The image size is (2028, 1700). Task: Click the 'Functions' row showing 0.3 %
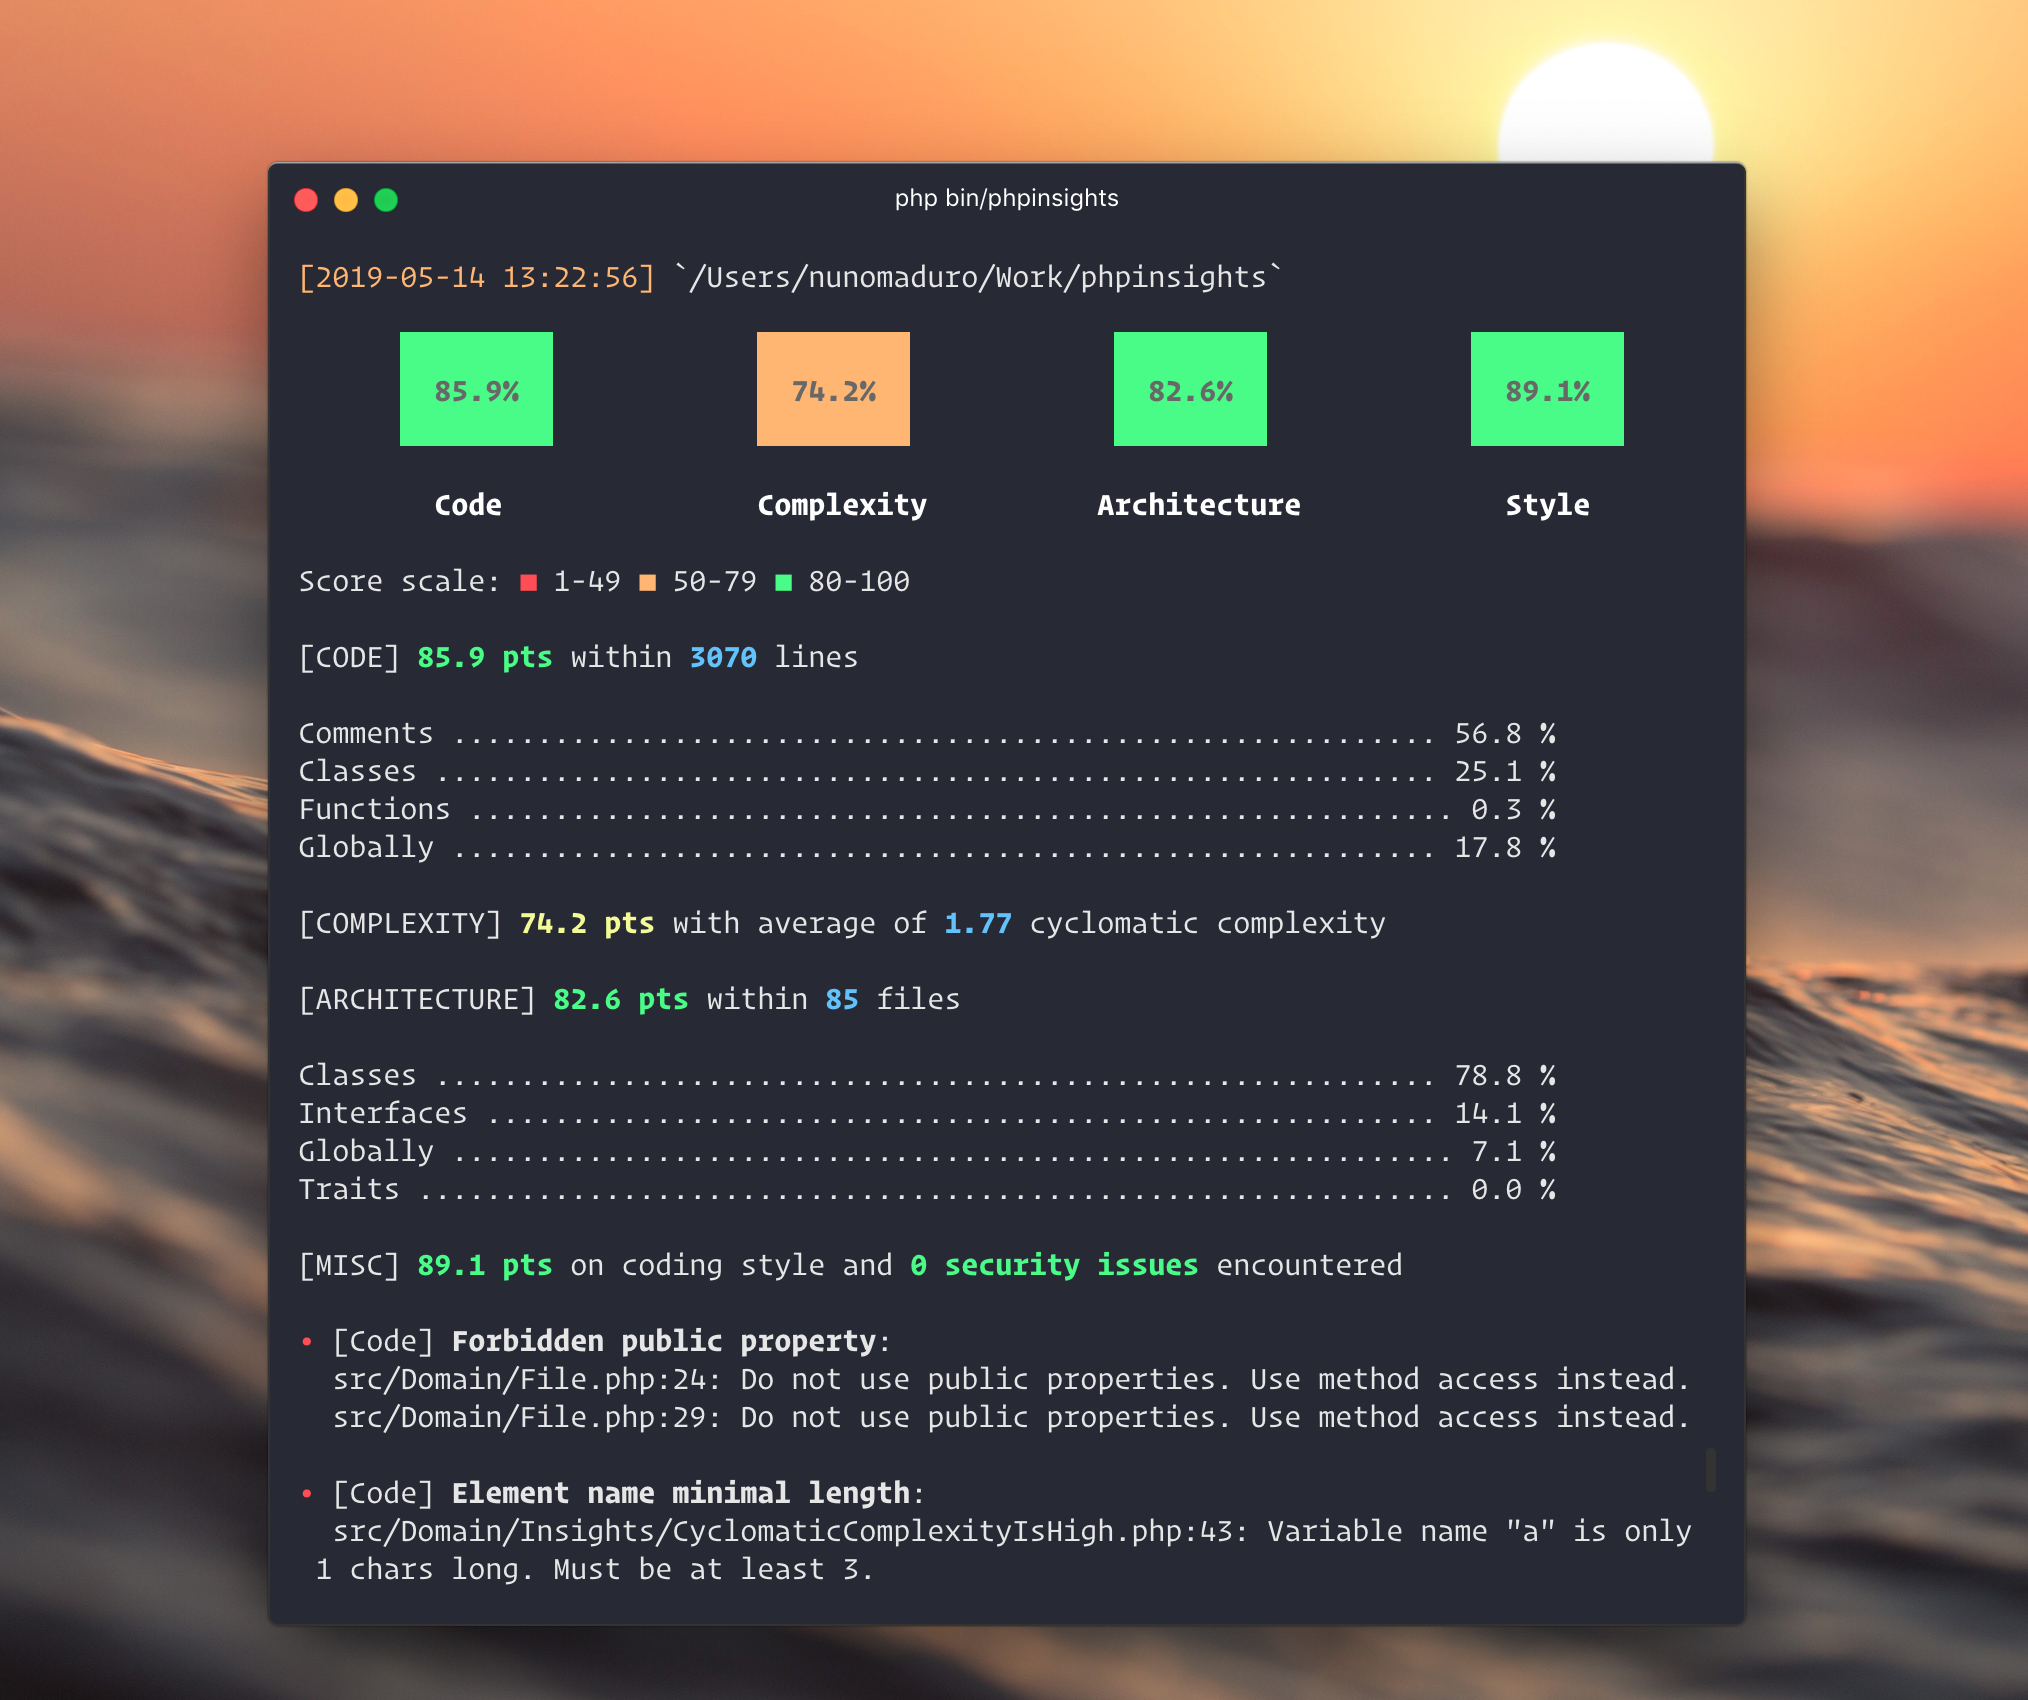click(x=927, y=809)
